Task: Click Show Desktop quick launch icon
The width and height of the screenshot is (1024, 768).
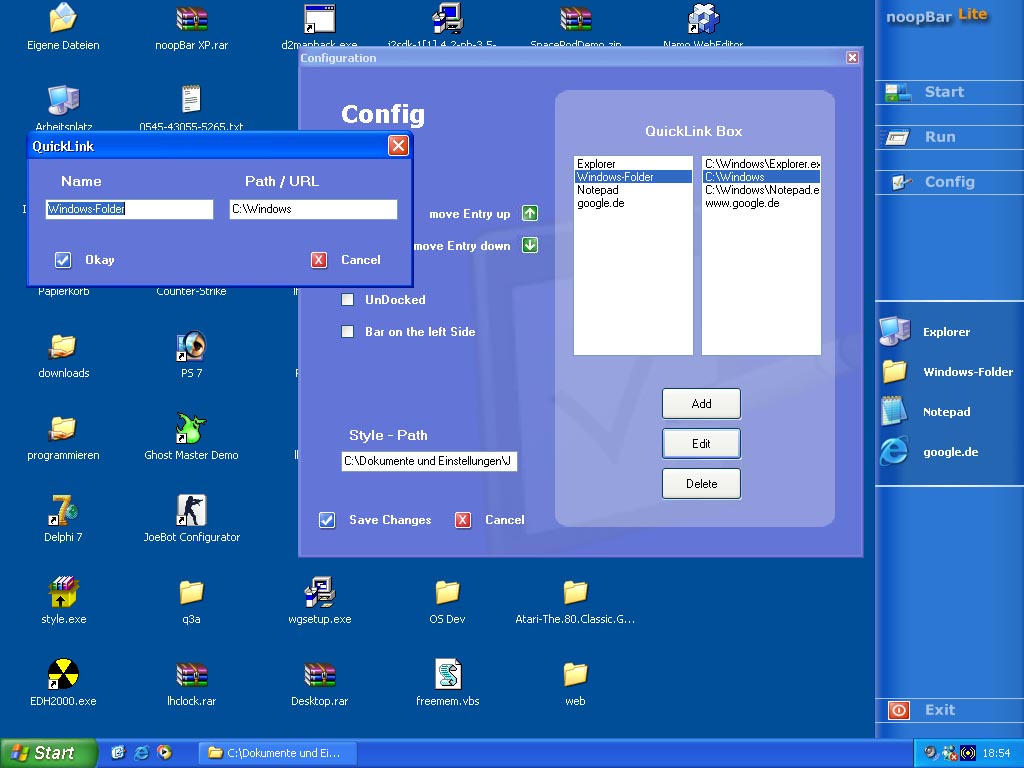Action: [x=118, y=753]
